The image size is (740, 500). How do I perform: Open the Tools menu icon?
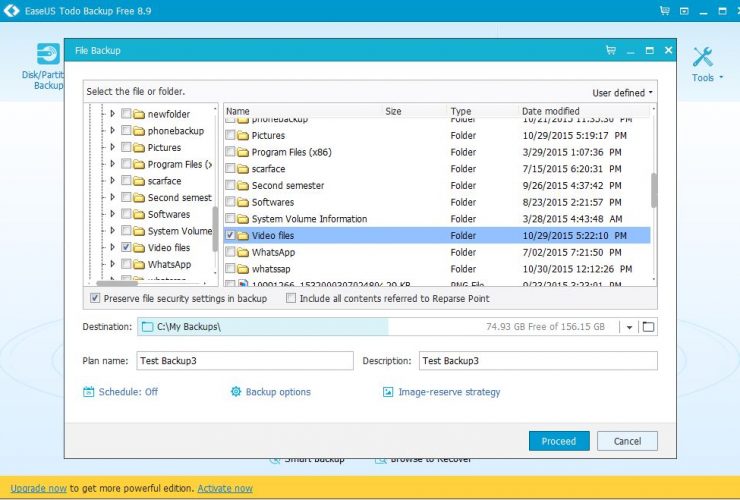pos(703,57)
